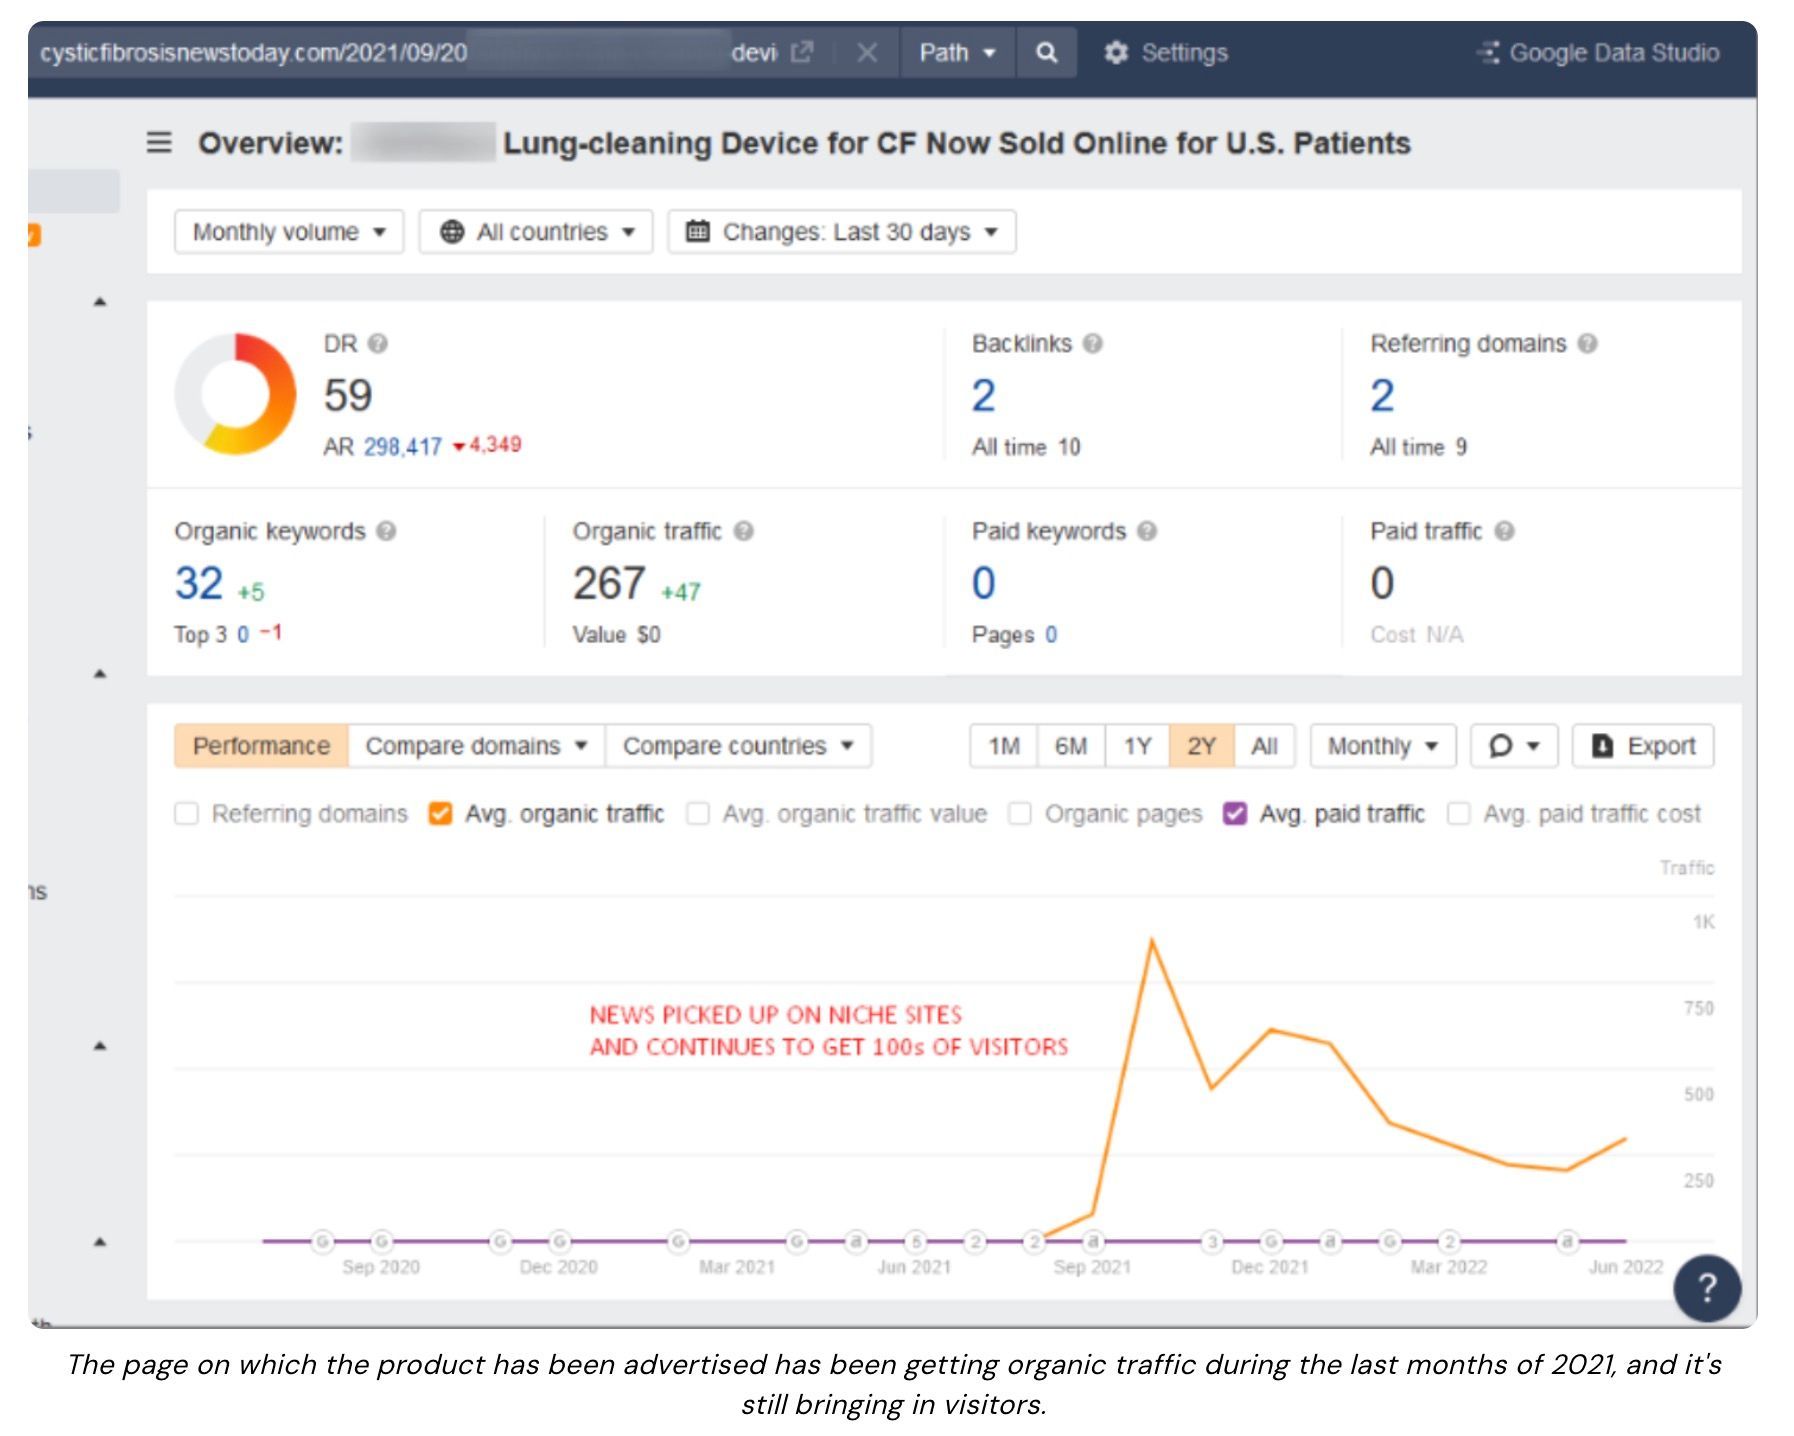The image size is (1794, 1436).
Task: Expand the All countries dropdown
Action: click(536, 232)
